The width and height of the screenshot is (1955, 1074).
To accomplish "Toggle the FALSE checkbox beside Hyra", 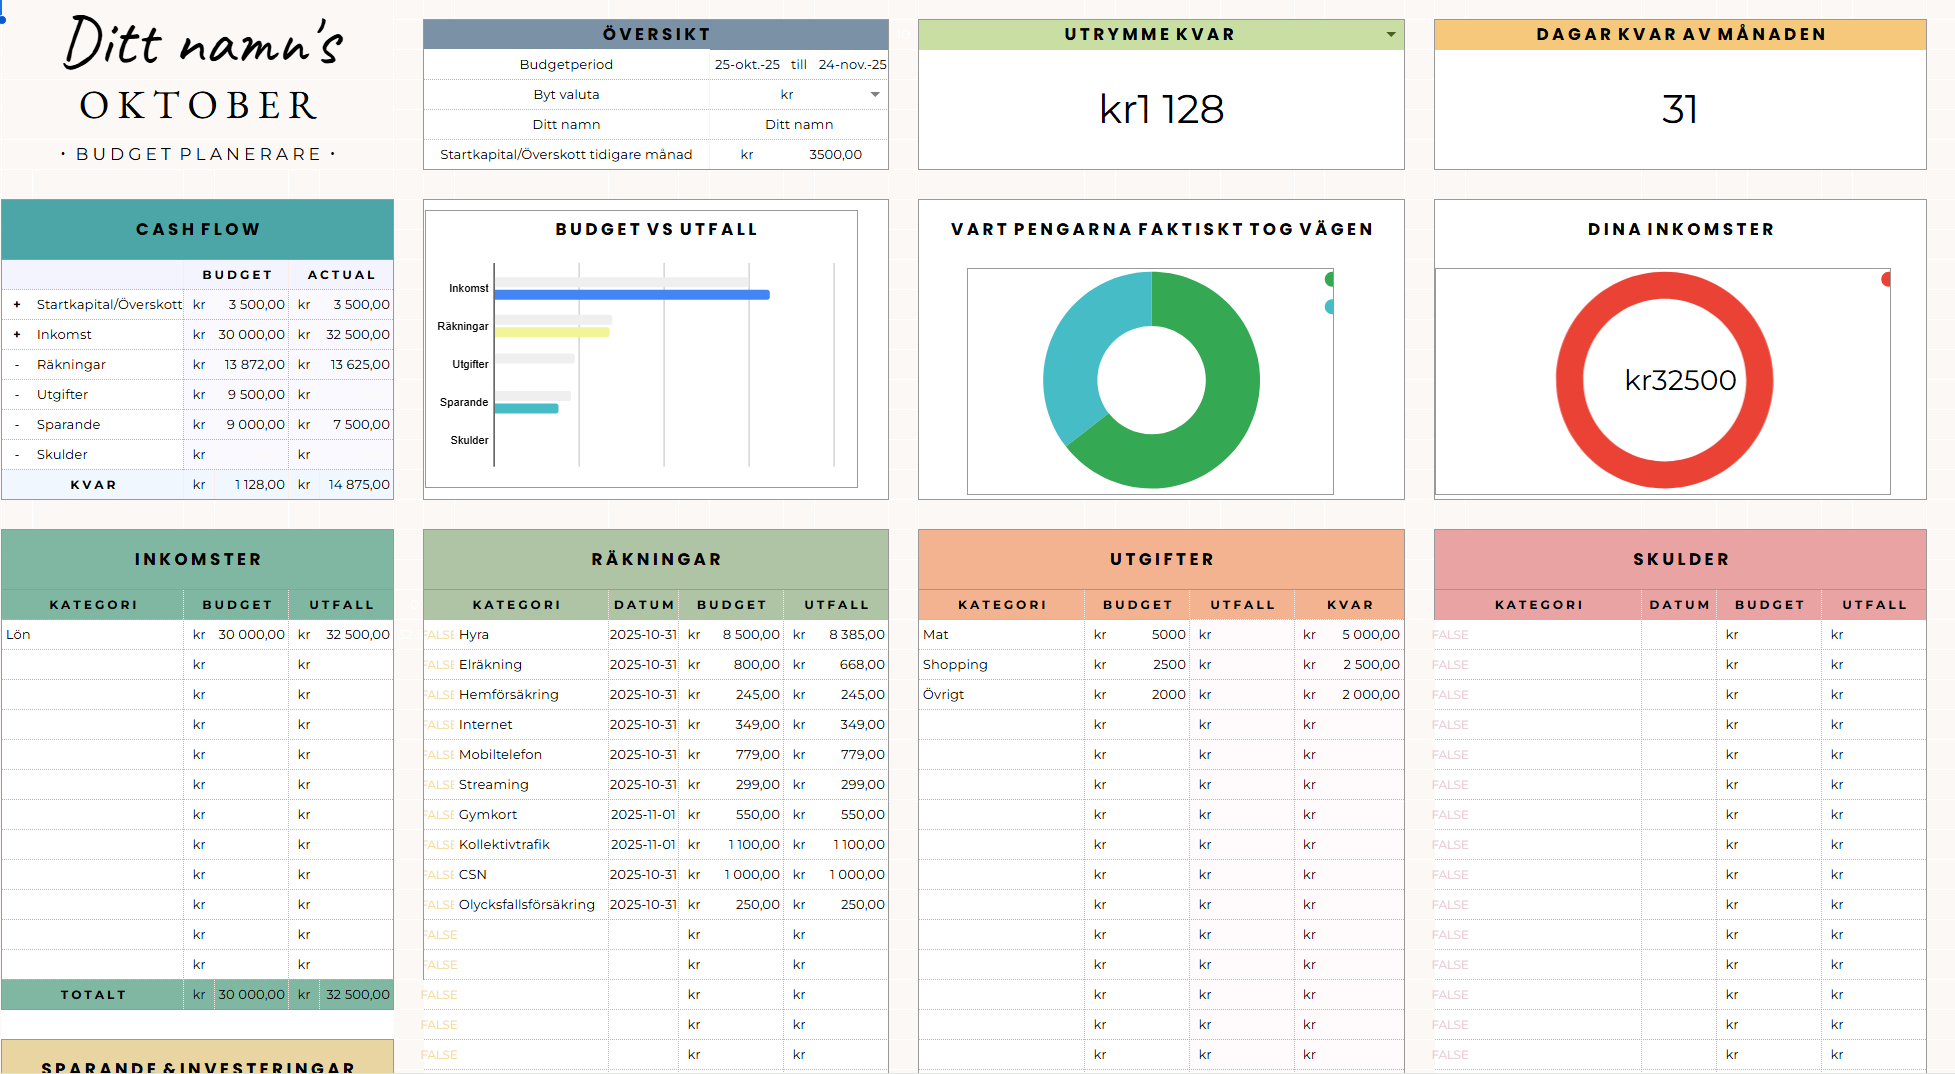I will pyautogui.click(x=439, y=635).
